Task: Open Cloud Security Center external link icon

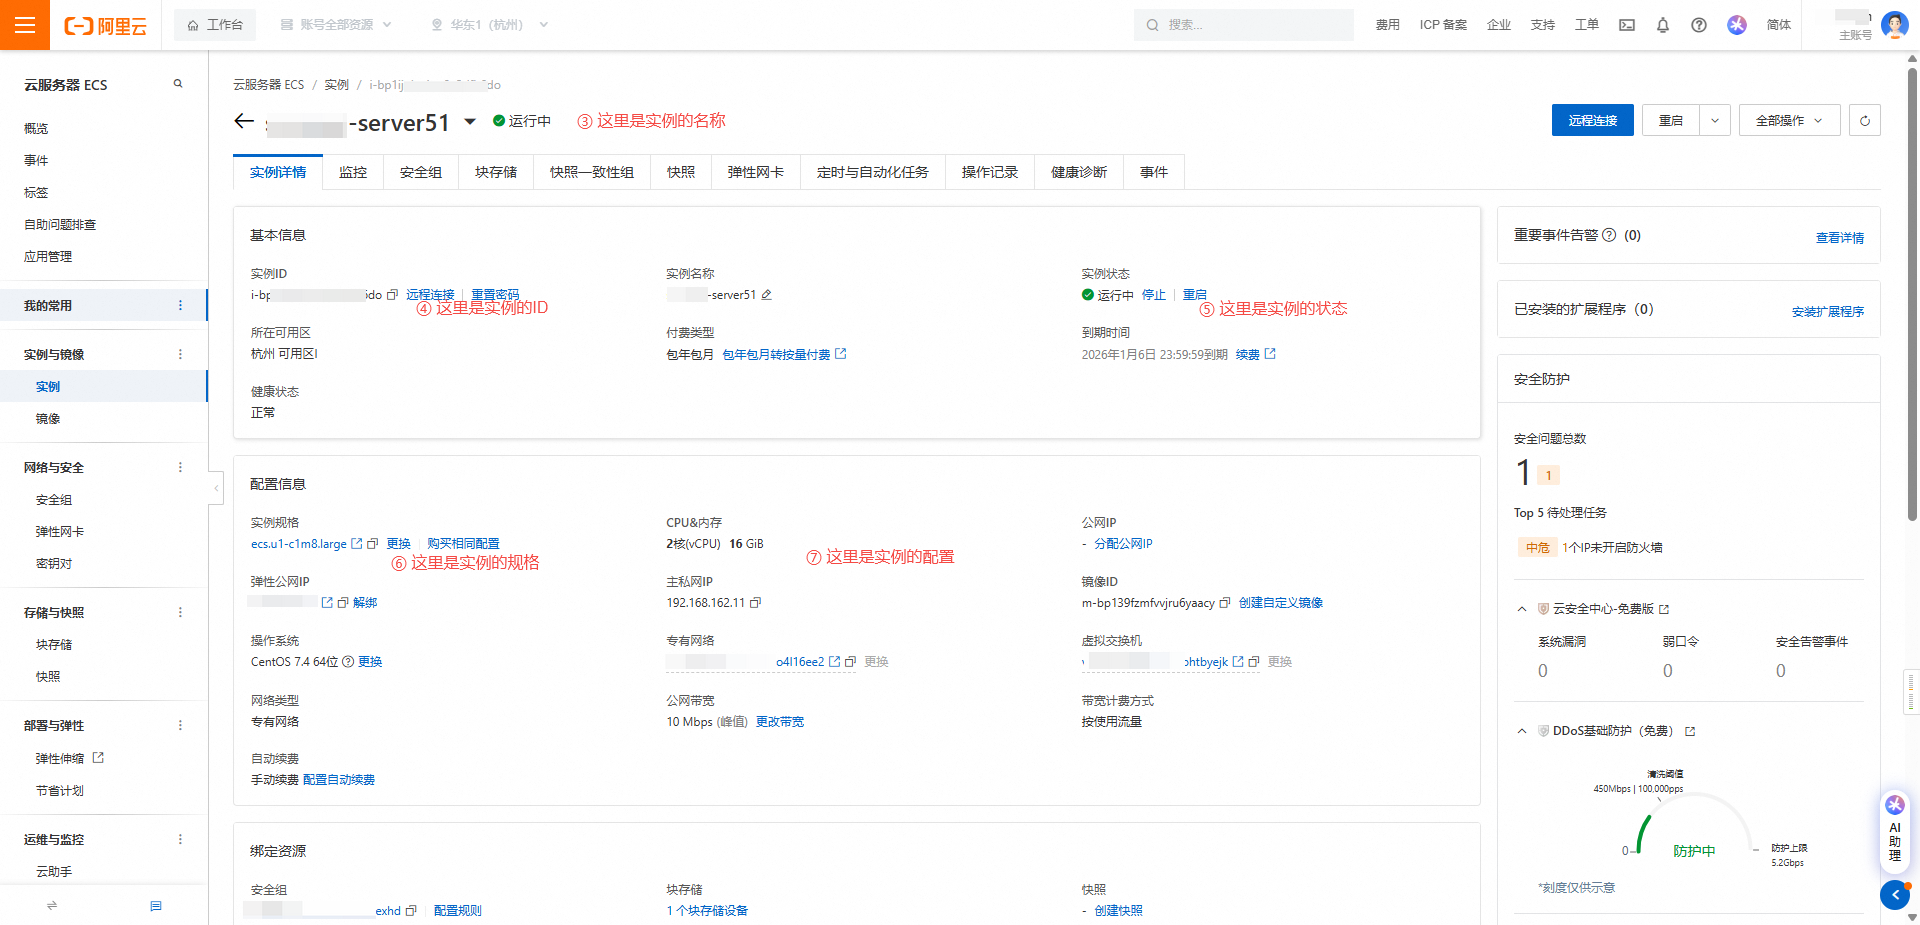Action: (1664, 609)
